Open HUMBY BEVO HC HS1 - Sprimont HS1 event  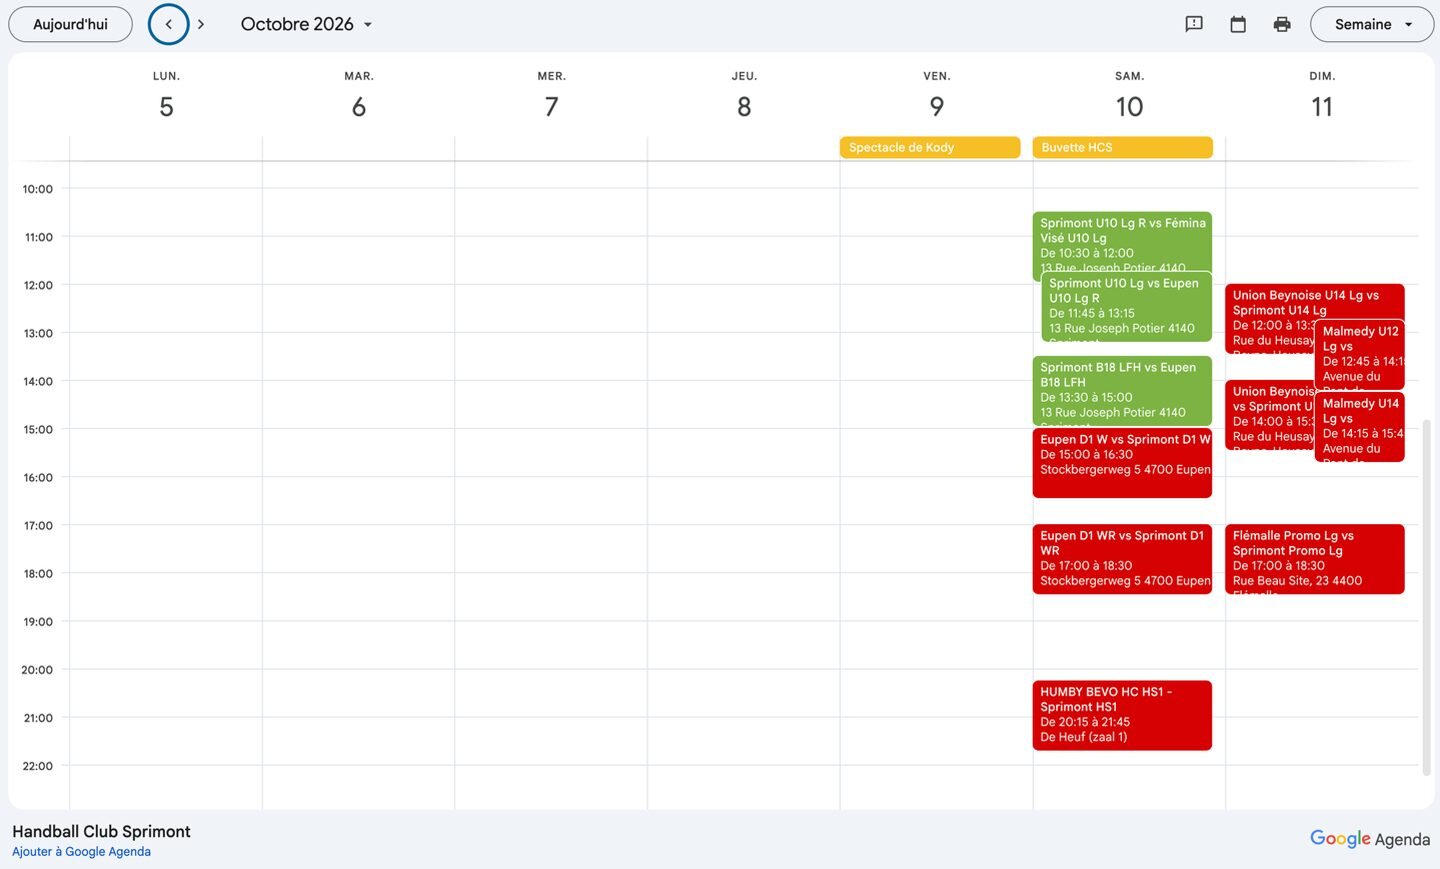1122,715
